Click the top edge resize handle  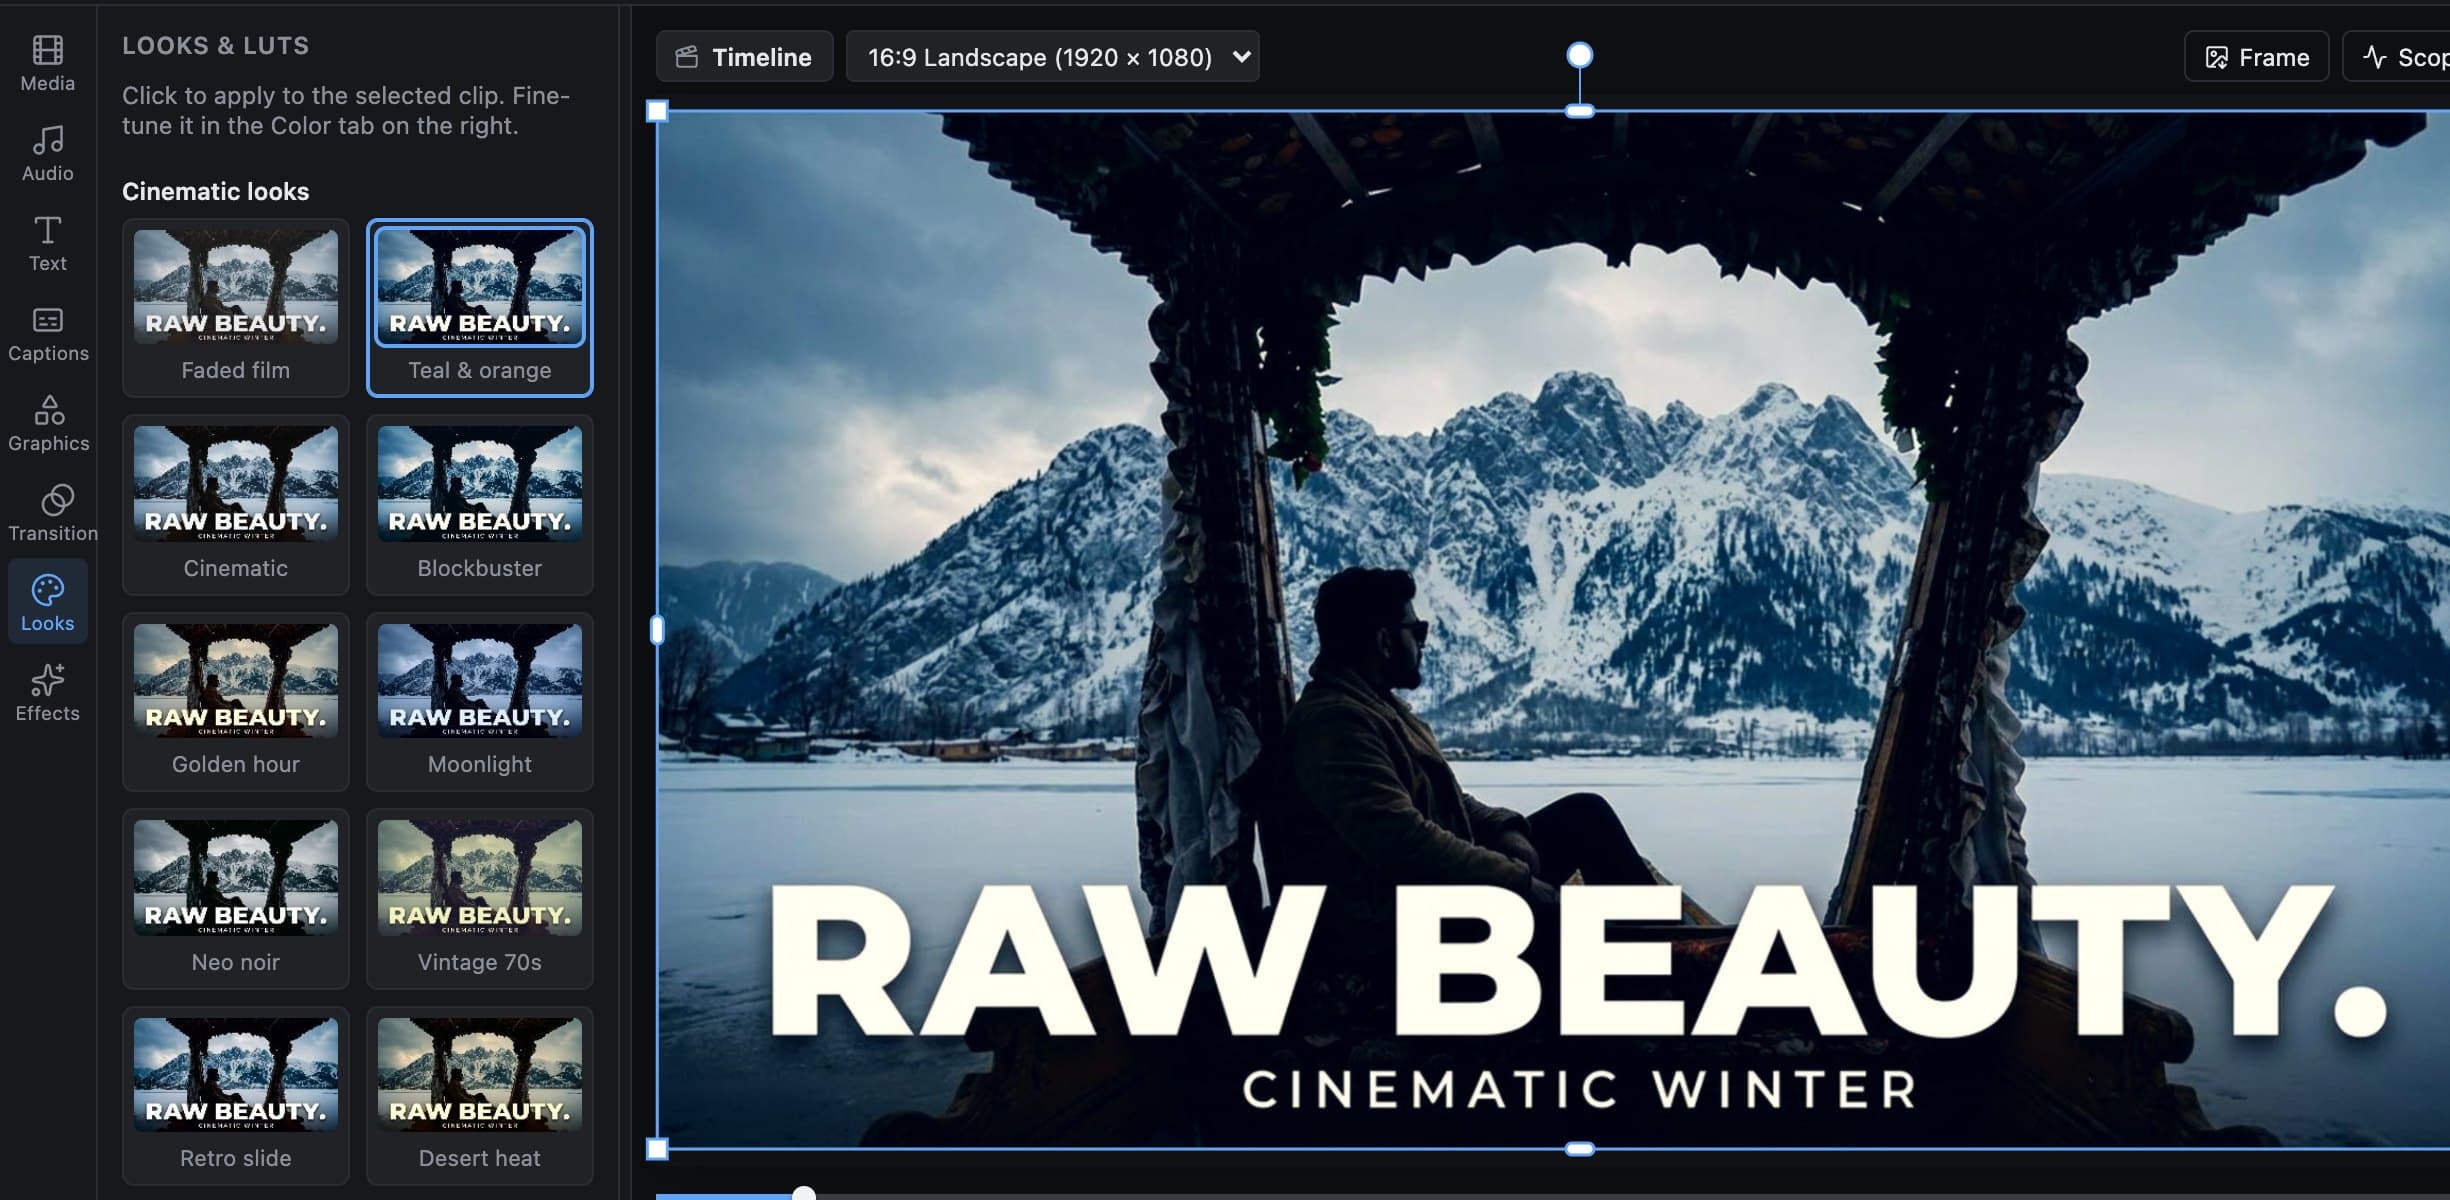click(1579, 111)
